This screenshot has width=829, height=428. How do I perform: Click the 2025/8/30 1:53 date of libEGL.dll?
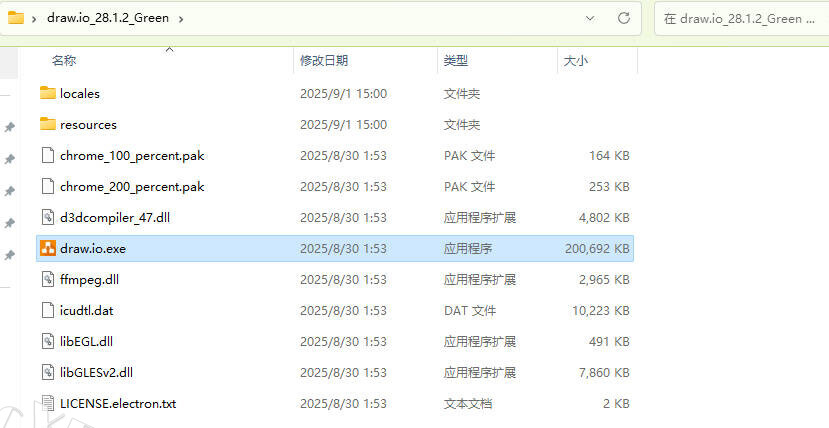click(344, 341)
